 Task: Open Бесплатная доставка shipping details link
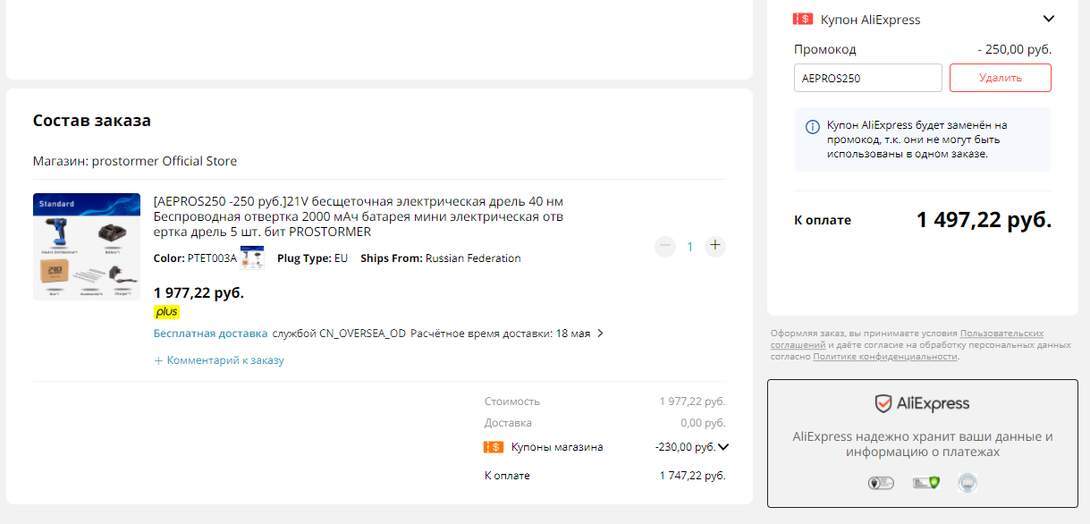(211, 334)
